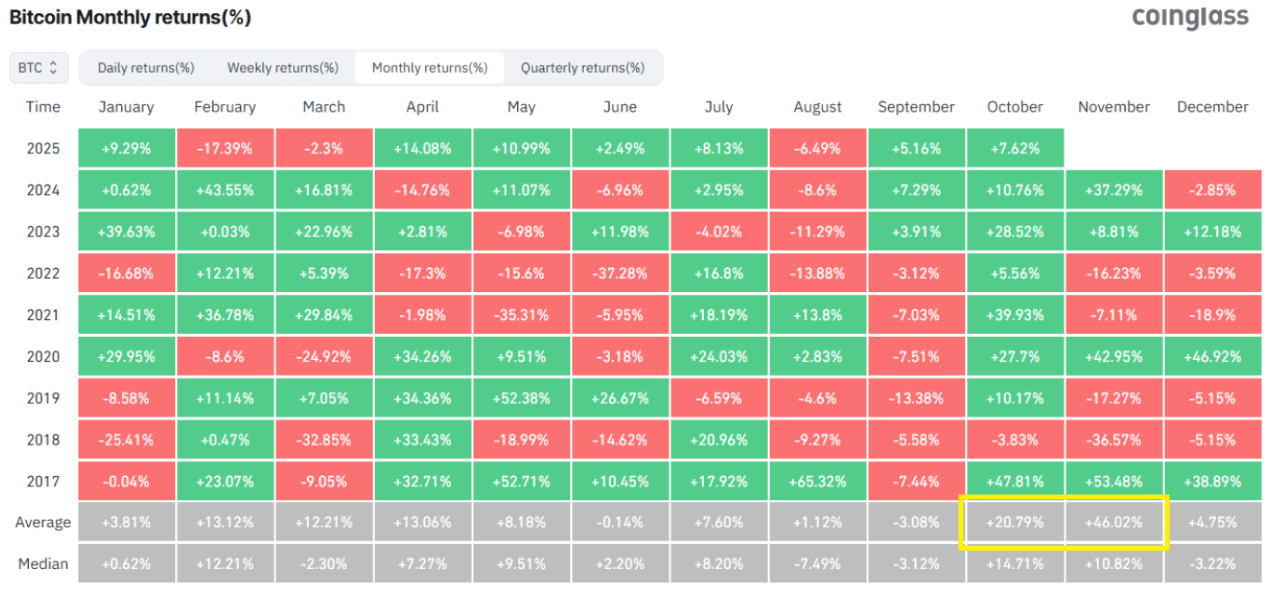1269x589 pixels.
Task: Click the January column header
Action: pyautogui.click(x=127, y=107)
